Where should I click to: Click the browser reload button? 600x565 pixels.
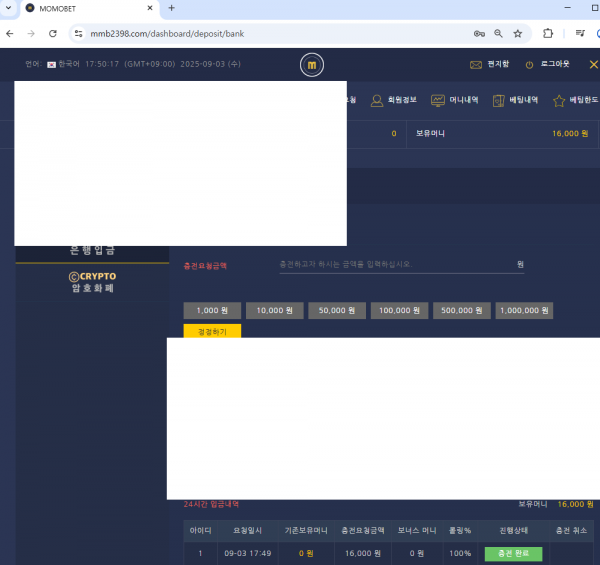tap(53, 33)
